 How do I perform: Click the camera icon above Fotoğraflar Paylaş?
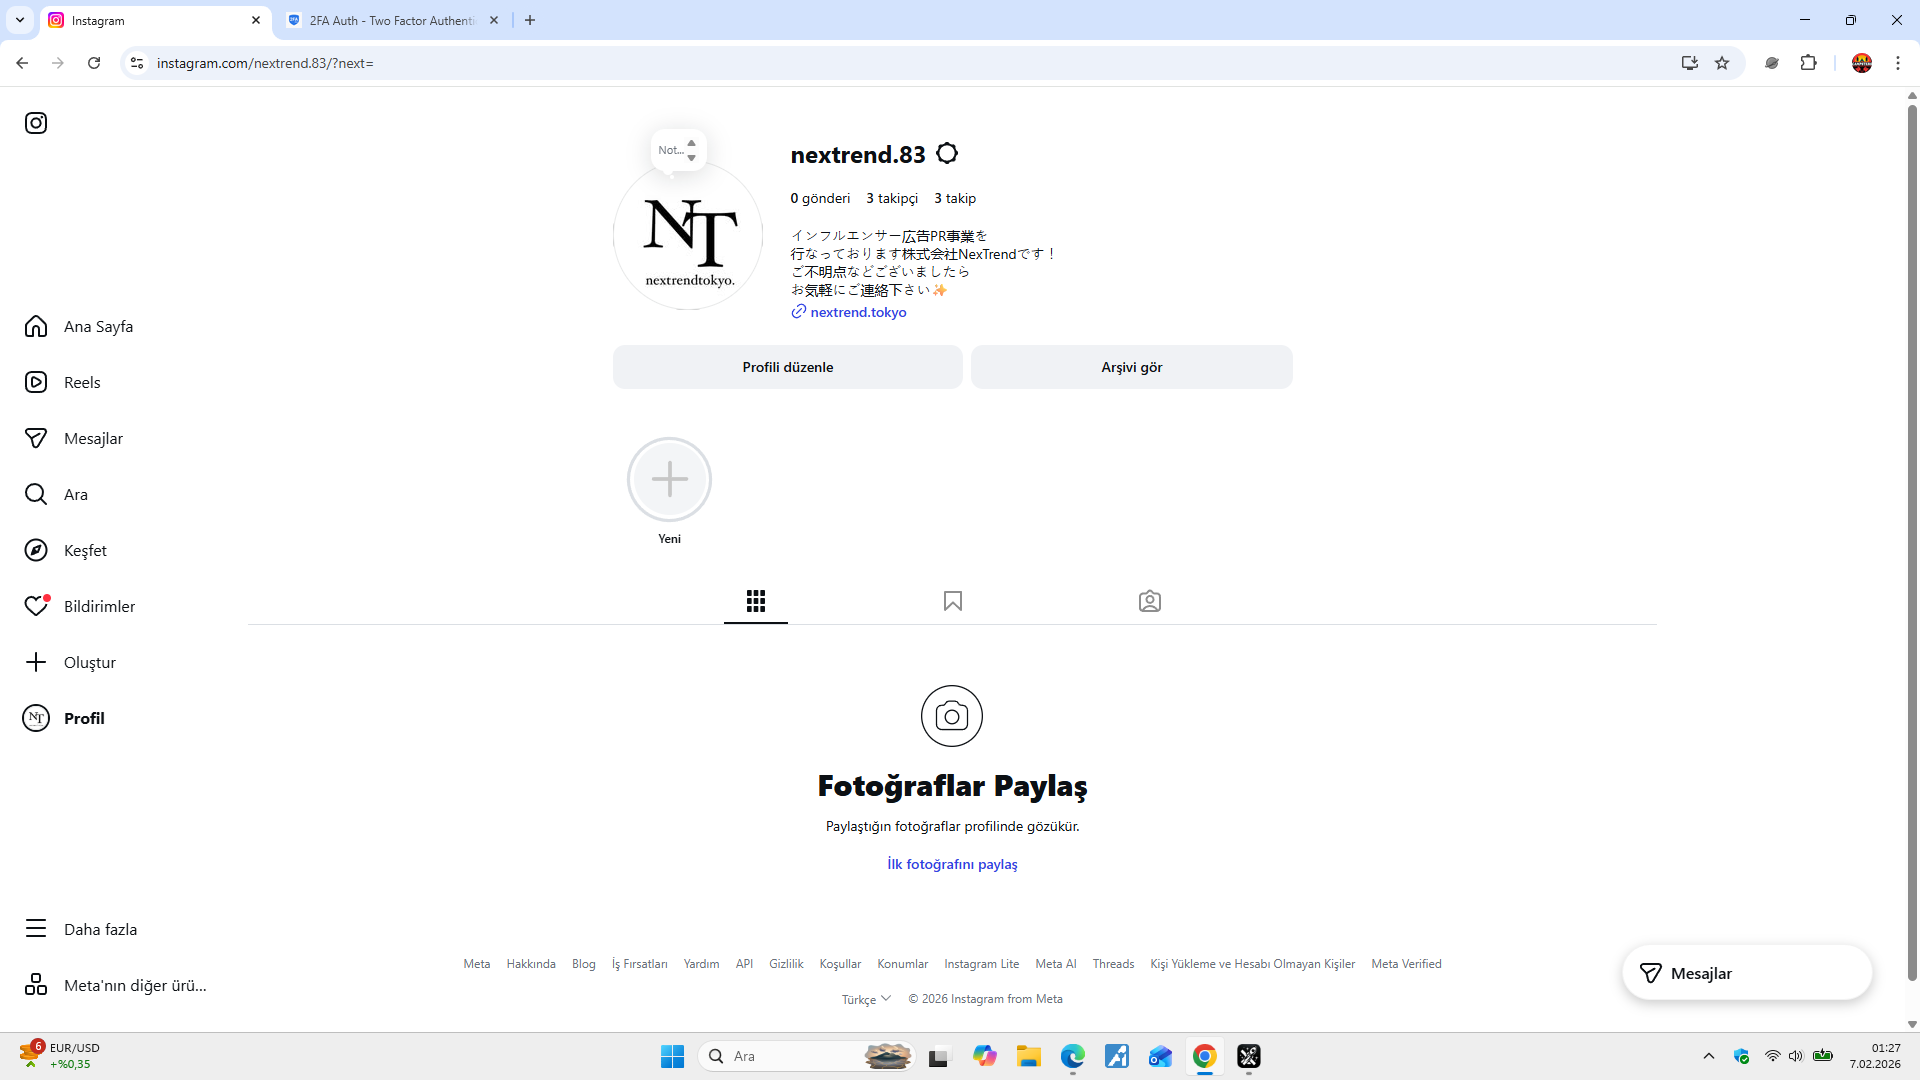click(x=952, y=716)
